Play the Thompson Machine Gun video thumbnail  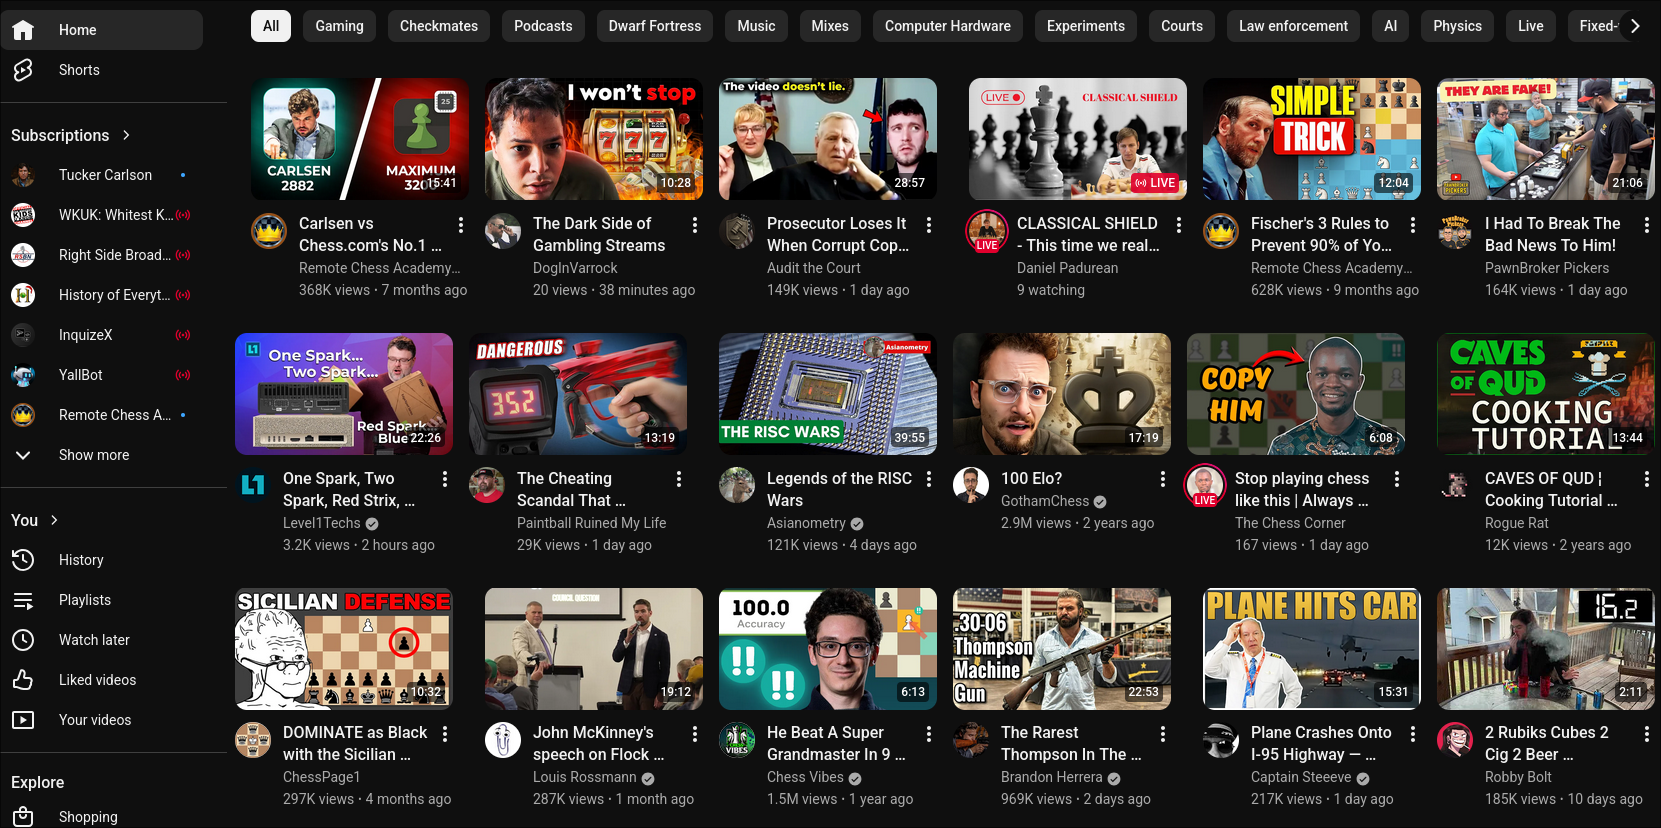click(x=1062, y=649)
